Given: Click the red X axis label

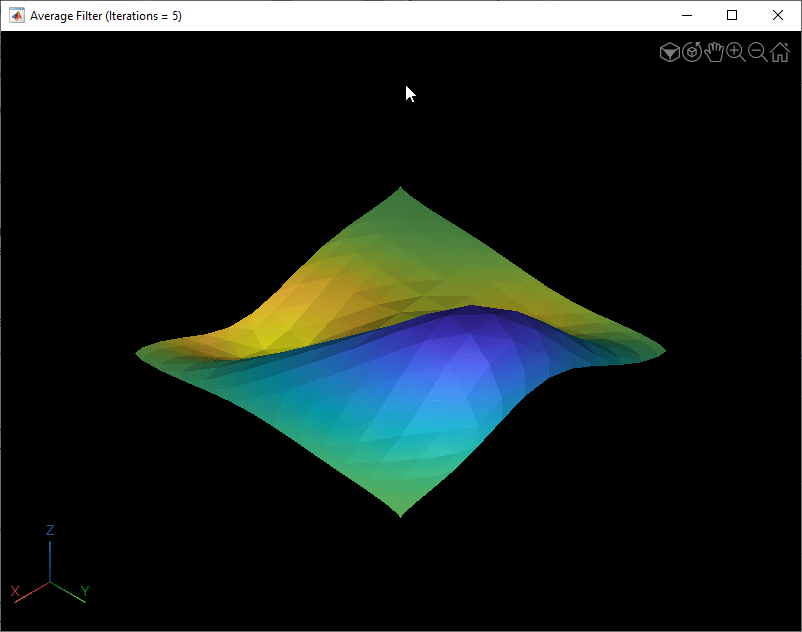Looking at the screenshot, I should coord(15,591).
